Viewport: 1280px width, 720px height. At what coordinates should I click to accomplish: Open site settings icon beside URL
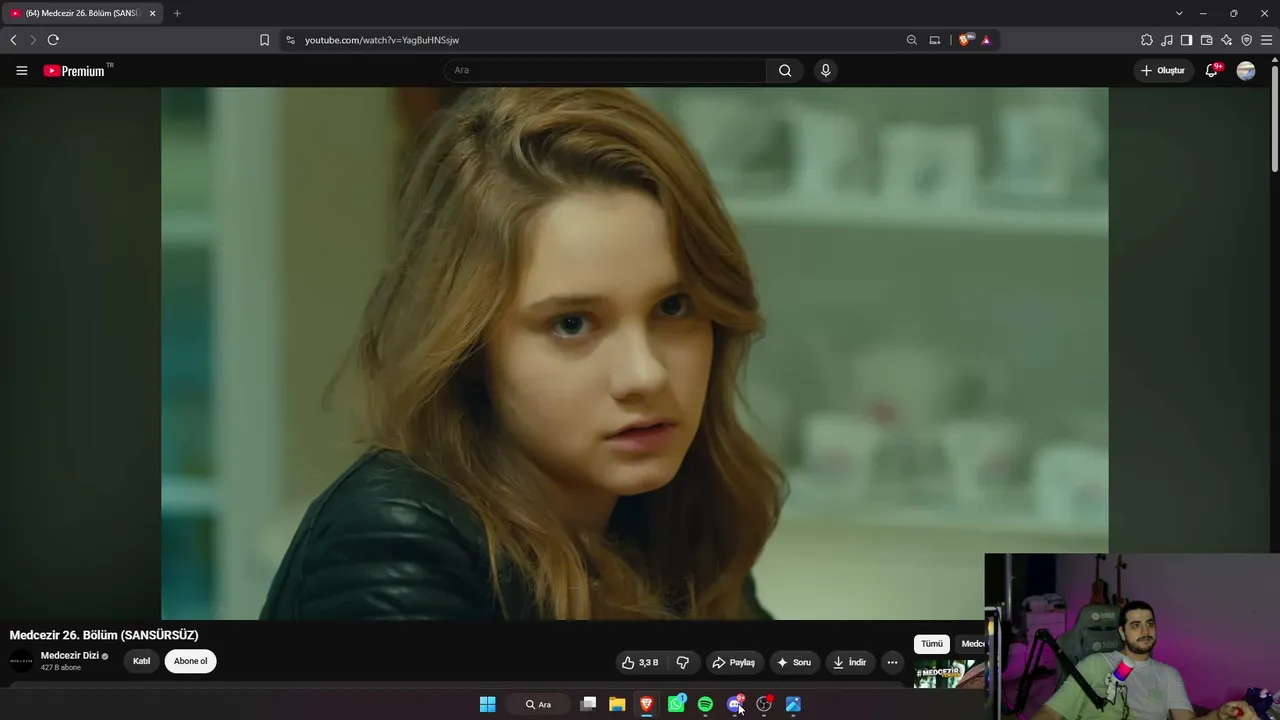click(x=290, y=40)
